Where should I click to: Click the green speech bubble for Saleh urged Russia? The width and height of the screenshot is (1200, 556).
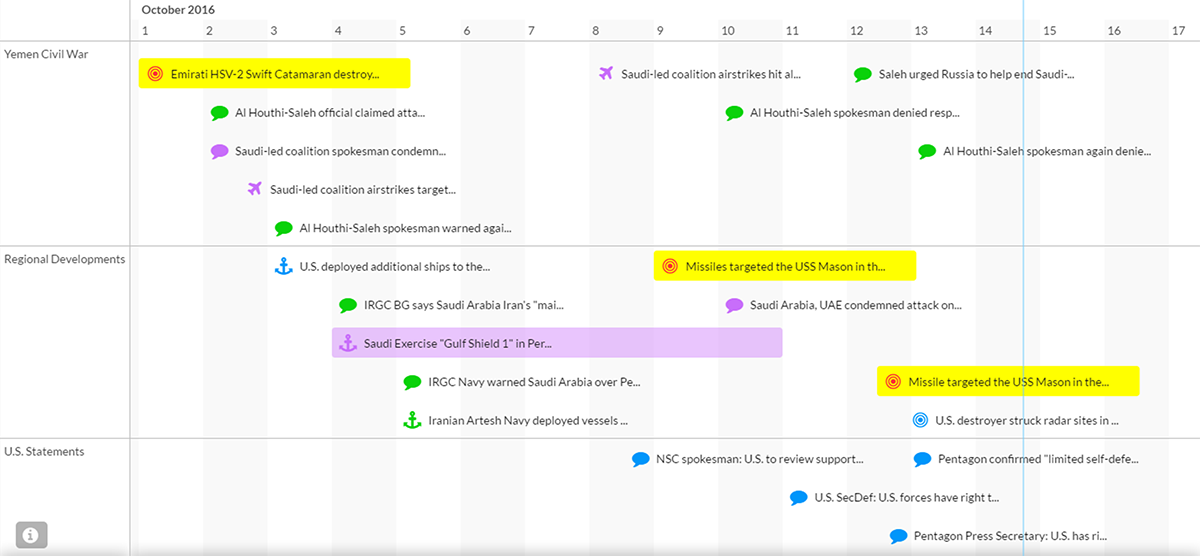(x=863, y=74)
